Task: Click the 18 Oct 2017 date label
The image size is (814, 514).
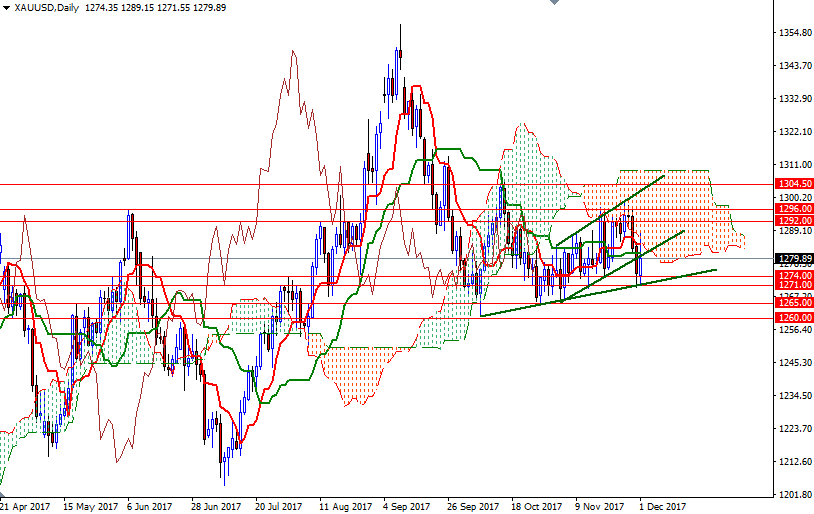Action: coord(537,506)
